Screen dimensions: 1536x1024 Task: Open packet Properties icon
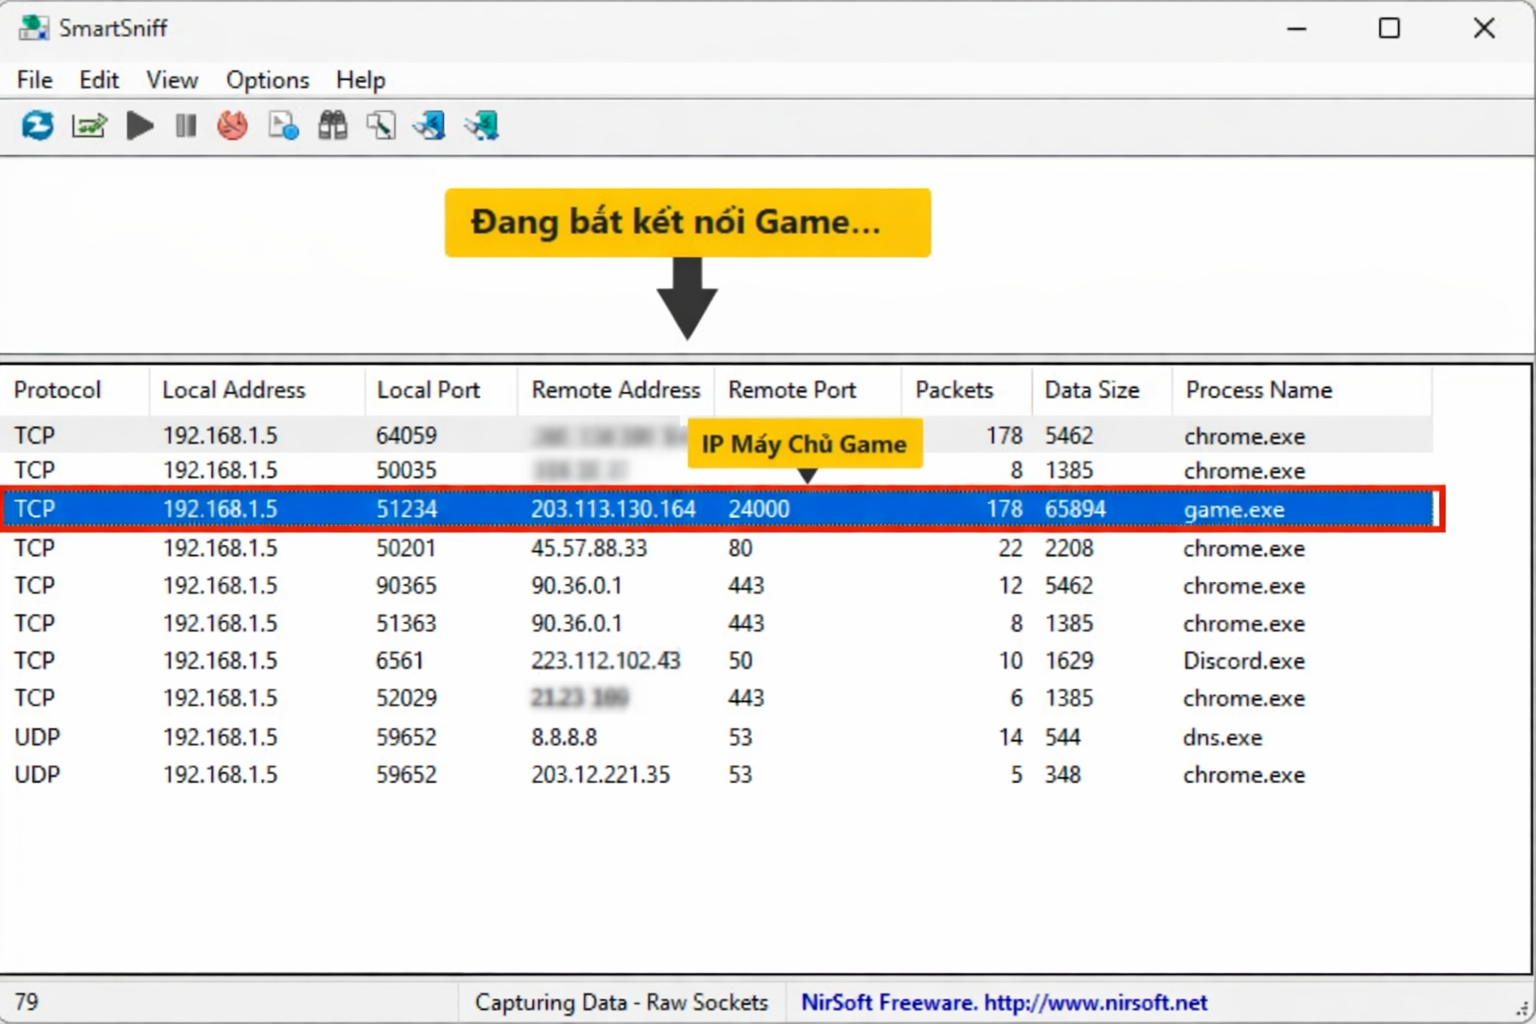(282, 125)
